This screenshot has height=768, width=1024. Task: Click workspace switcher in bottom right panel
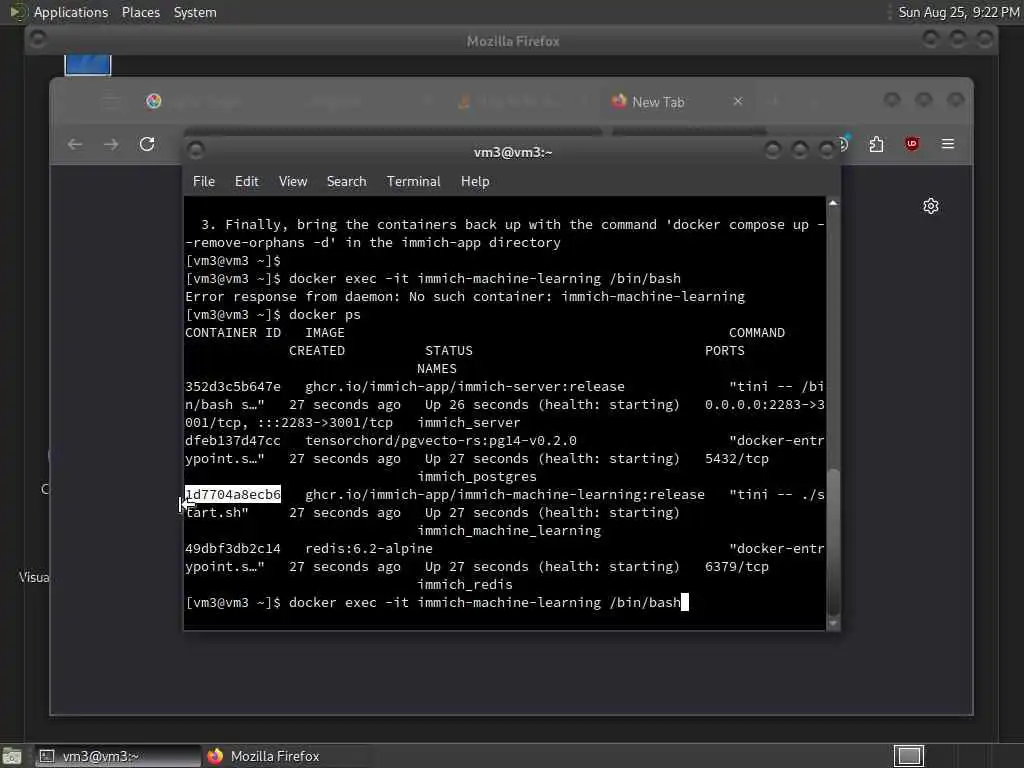tap(909, 756)
